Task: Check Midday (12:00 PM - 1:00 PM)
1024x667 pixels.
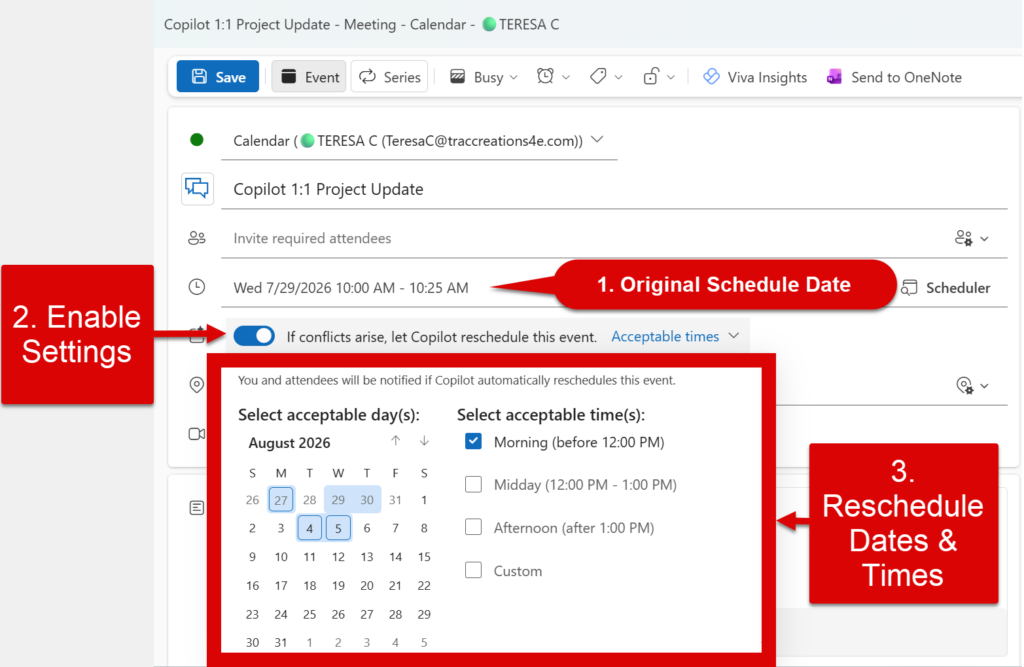Action: coord(473,484)
